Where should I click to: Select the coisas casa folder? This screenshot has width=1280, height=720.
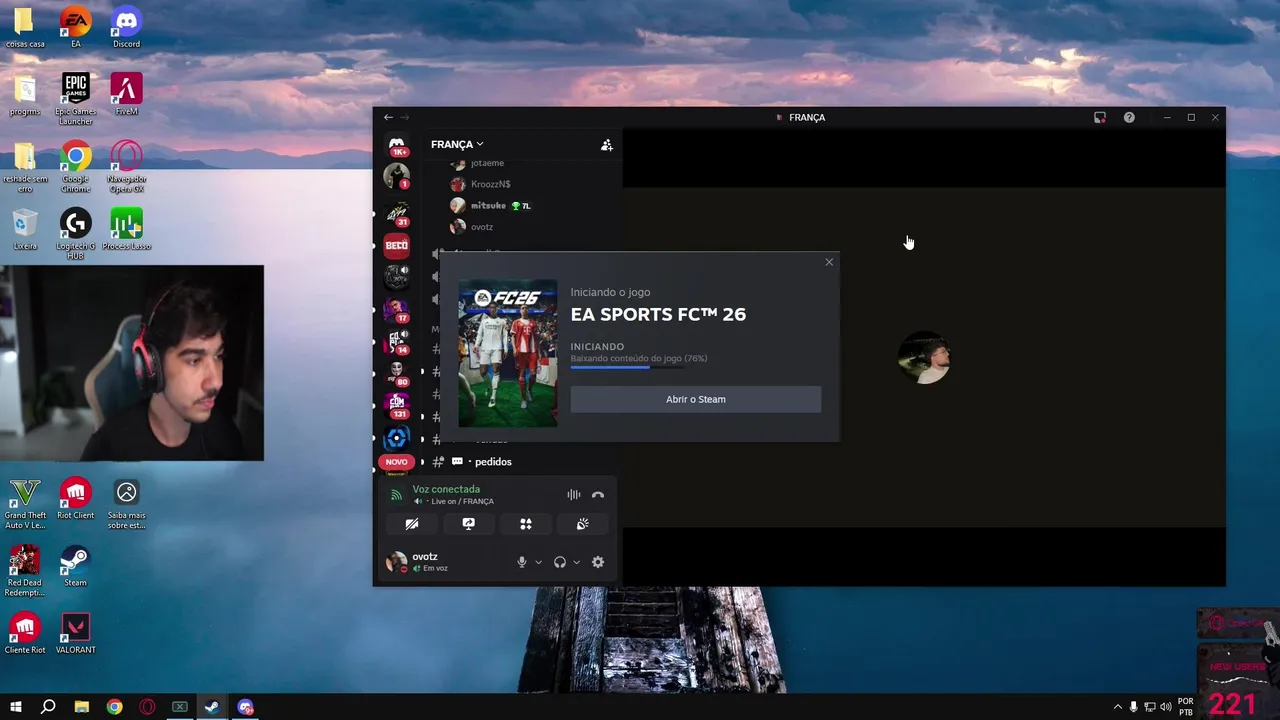point(25,27)
